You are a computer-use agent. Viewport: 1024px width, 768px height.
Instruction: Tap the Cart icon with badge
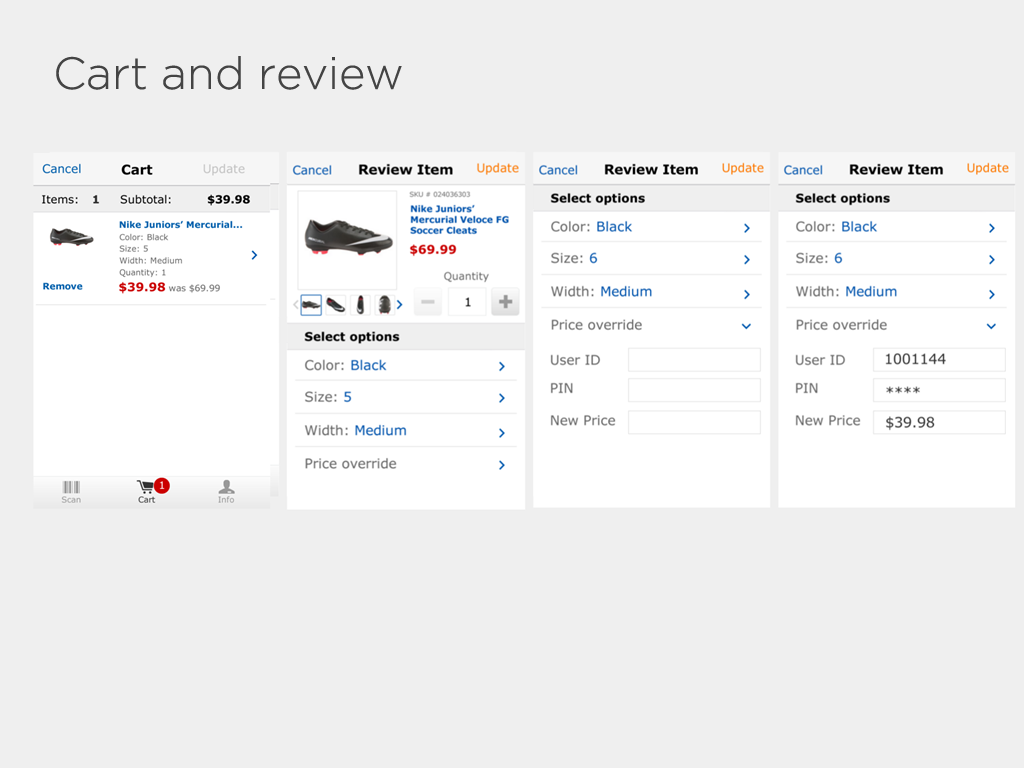pos(152,491)
